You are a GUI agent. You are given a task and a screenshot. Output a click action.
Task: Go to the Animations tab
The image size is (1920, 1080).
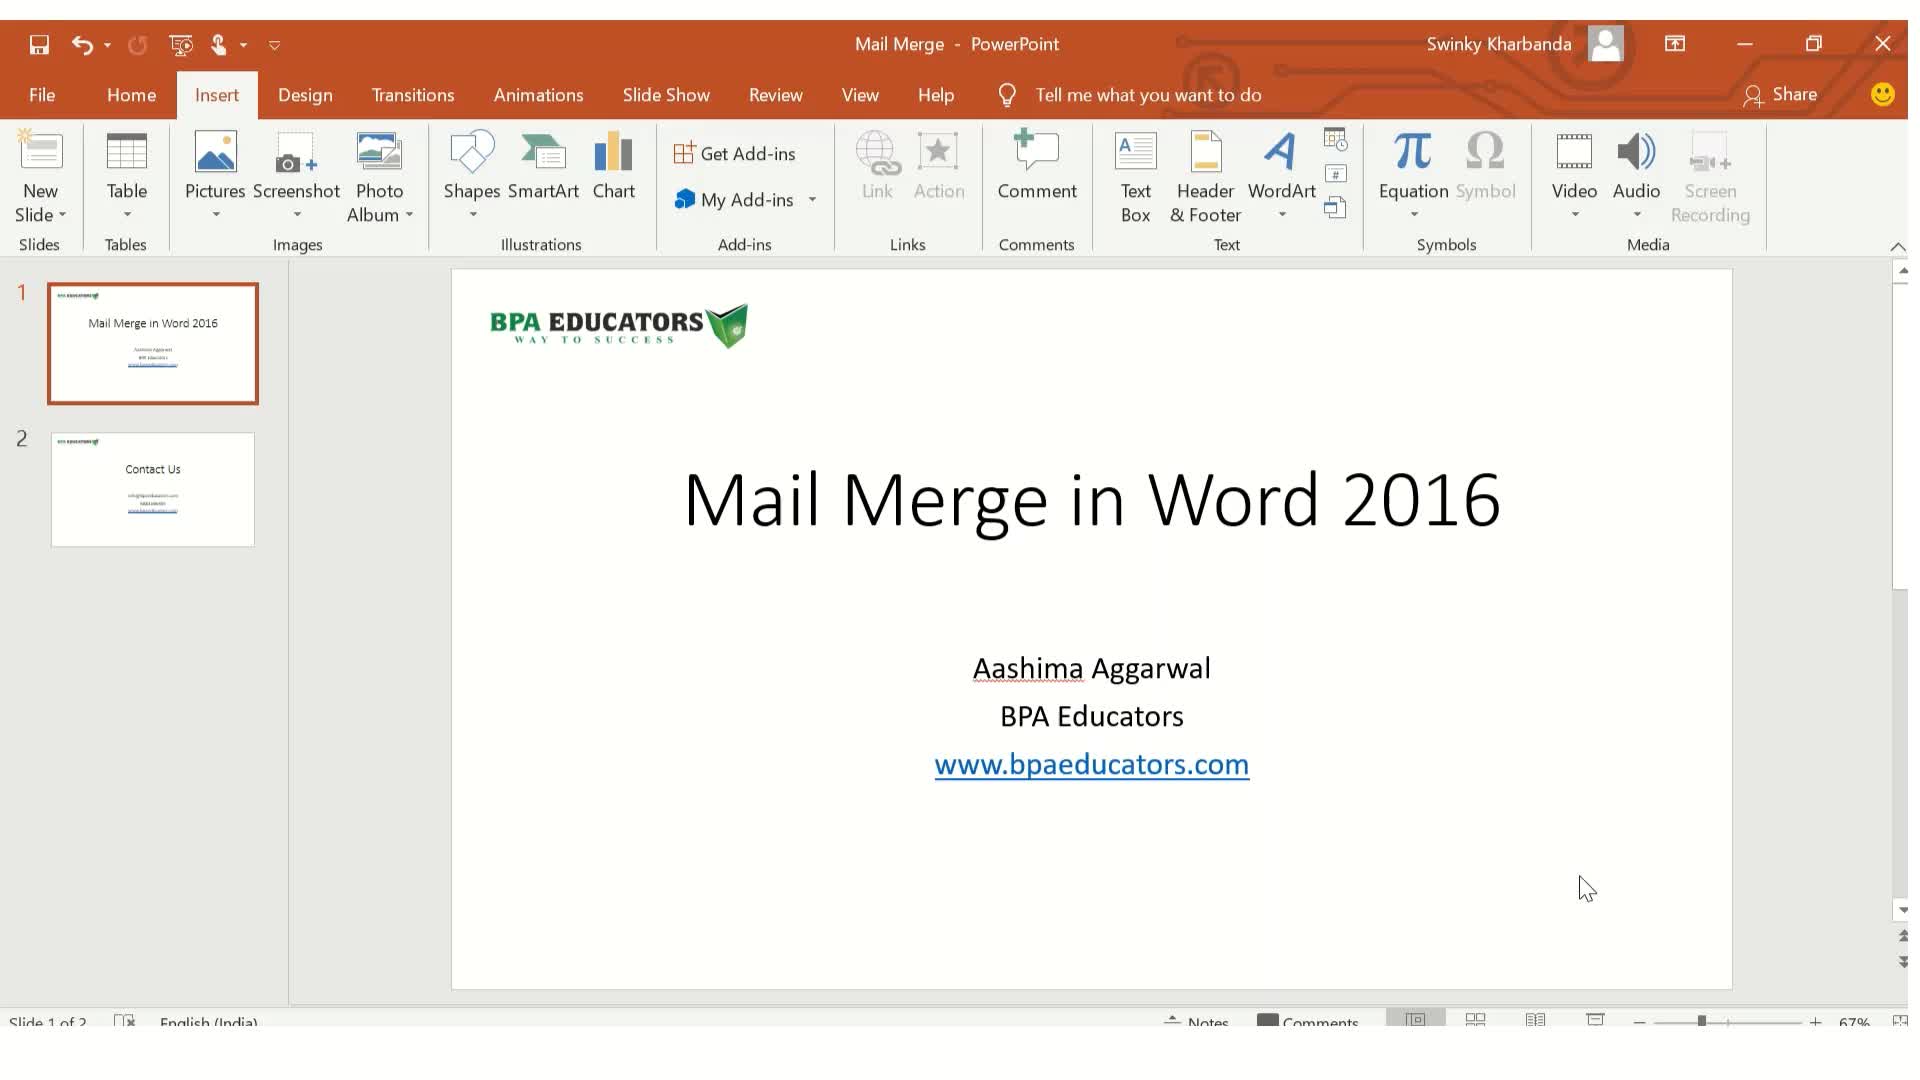[x=538, y=95]
